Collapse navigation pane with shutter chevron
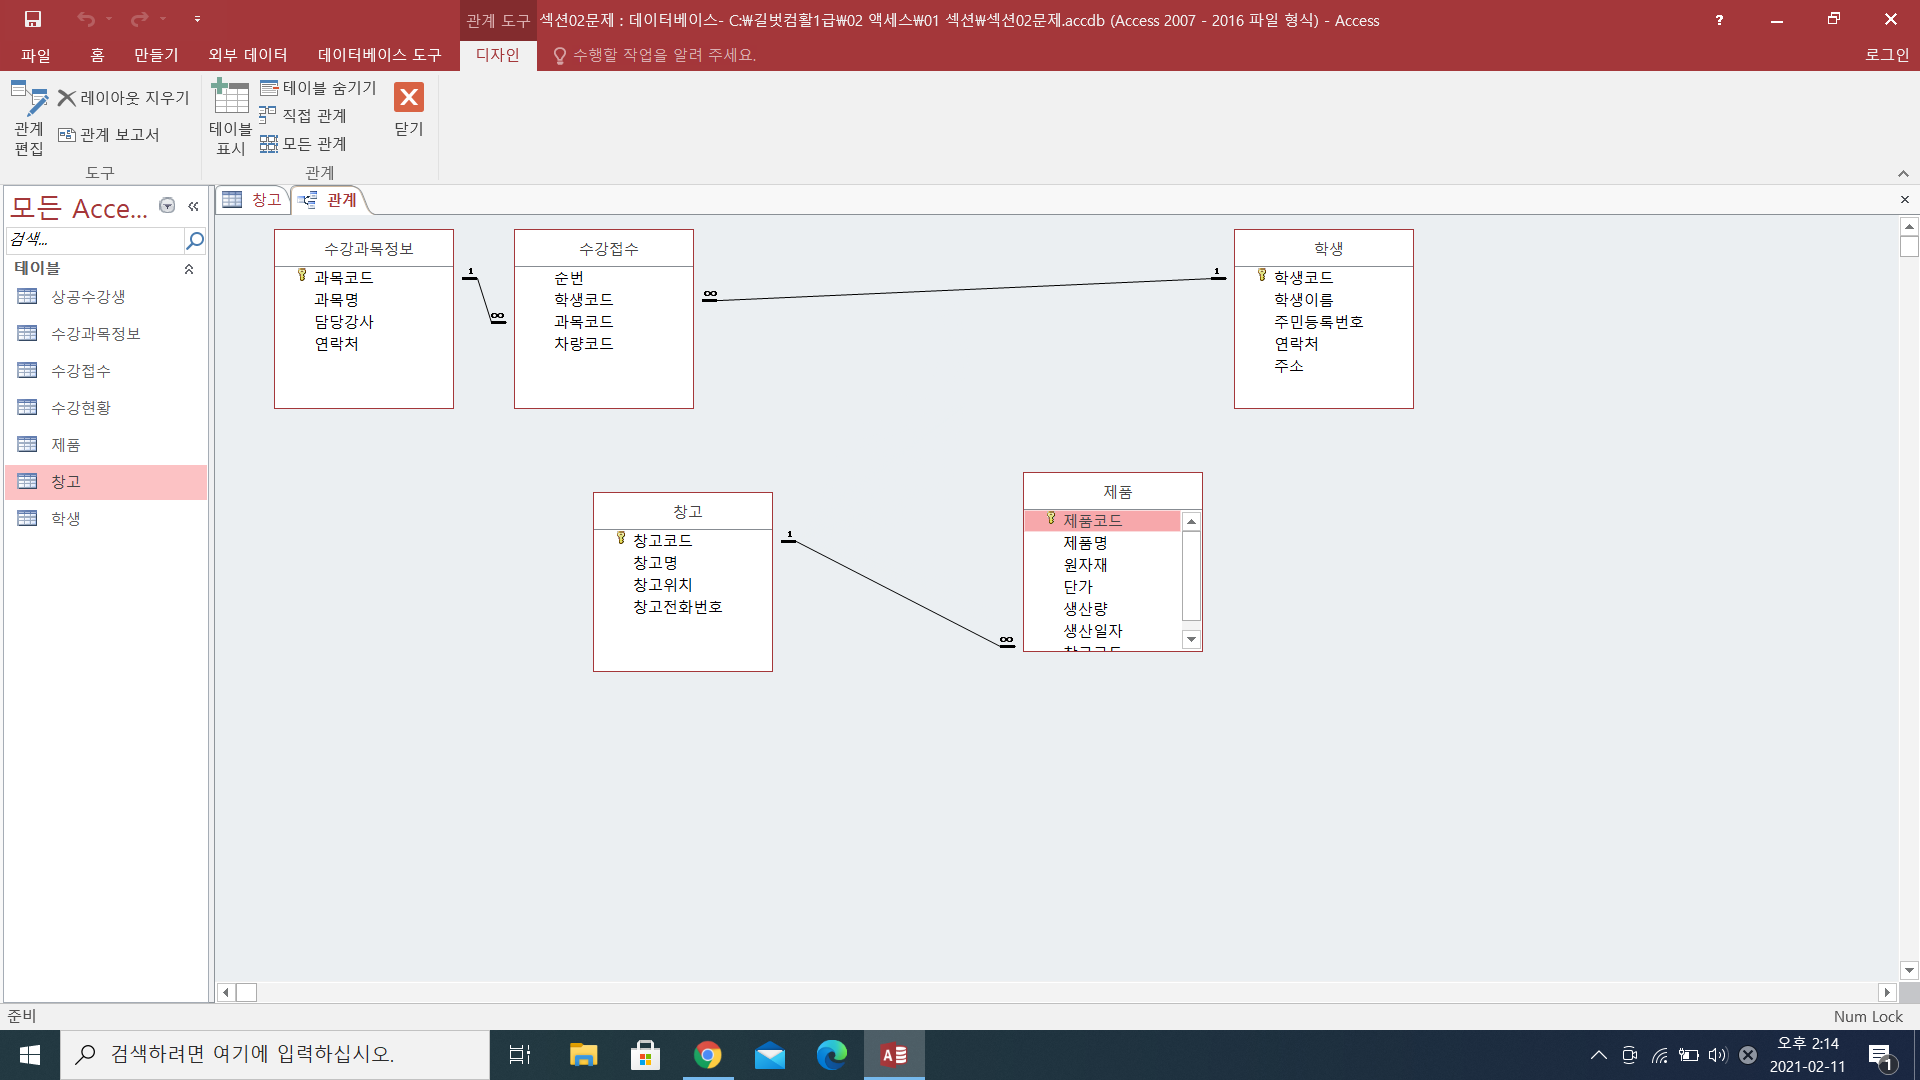 click(193, 206)
